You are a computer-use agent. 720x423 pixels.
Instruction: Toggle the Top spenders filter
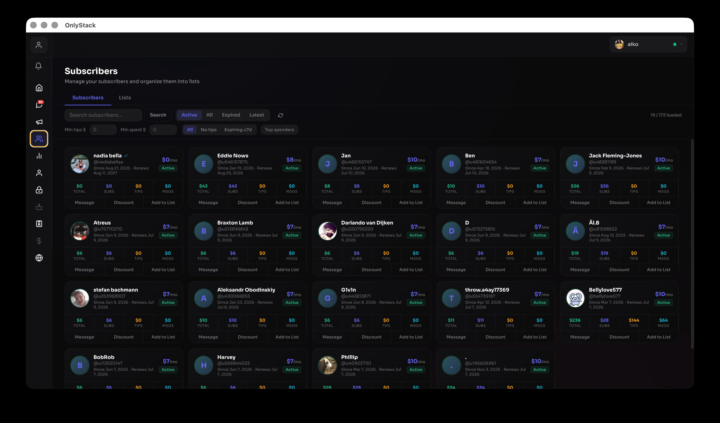coord(279,130)
